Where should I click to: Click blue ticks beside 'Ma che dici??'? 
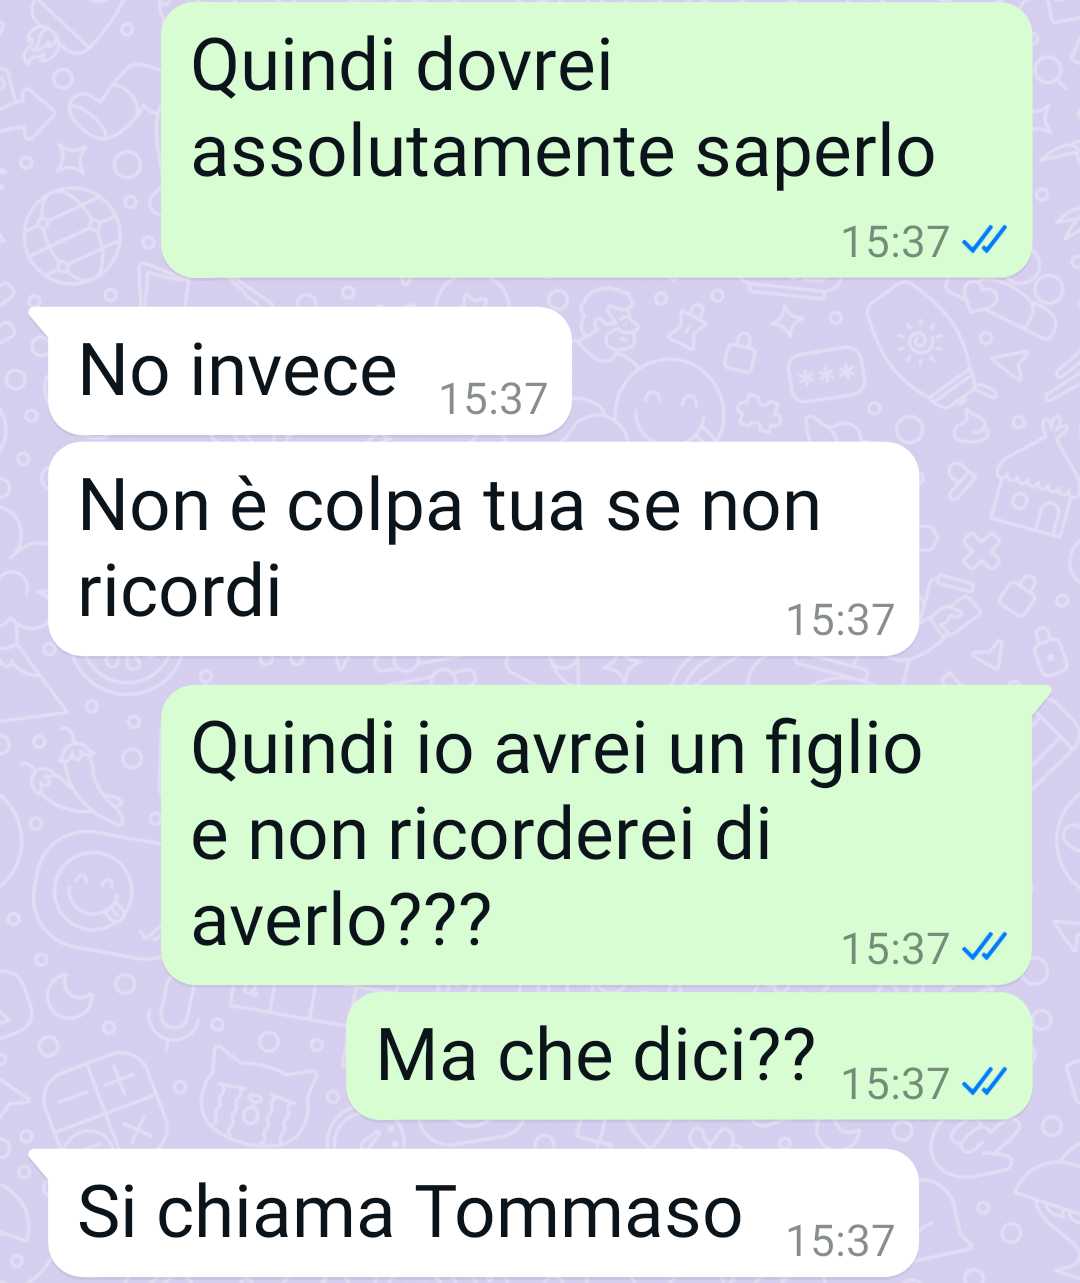[x=982, y=1083]
